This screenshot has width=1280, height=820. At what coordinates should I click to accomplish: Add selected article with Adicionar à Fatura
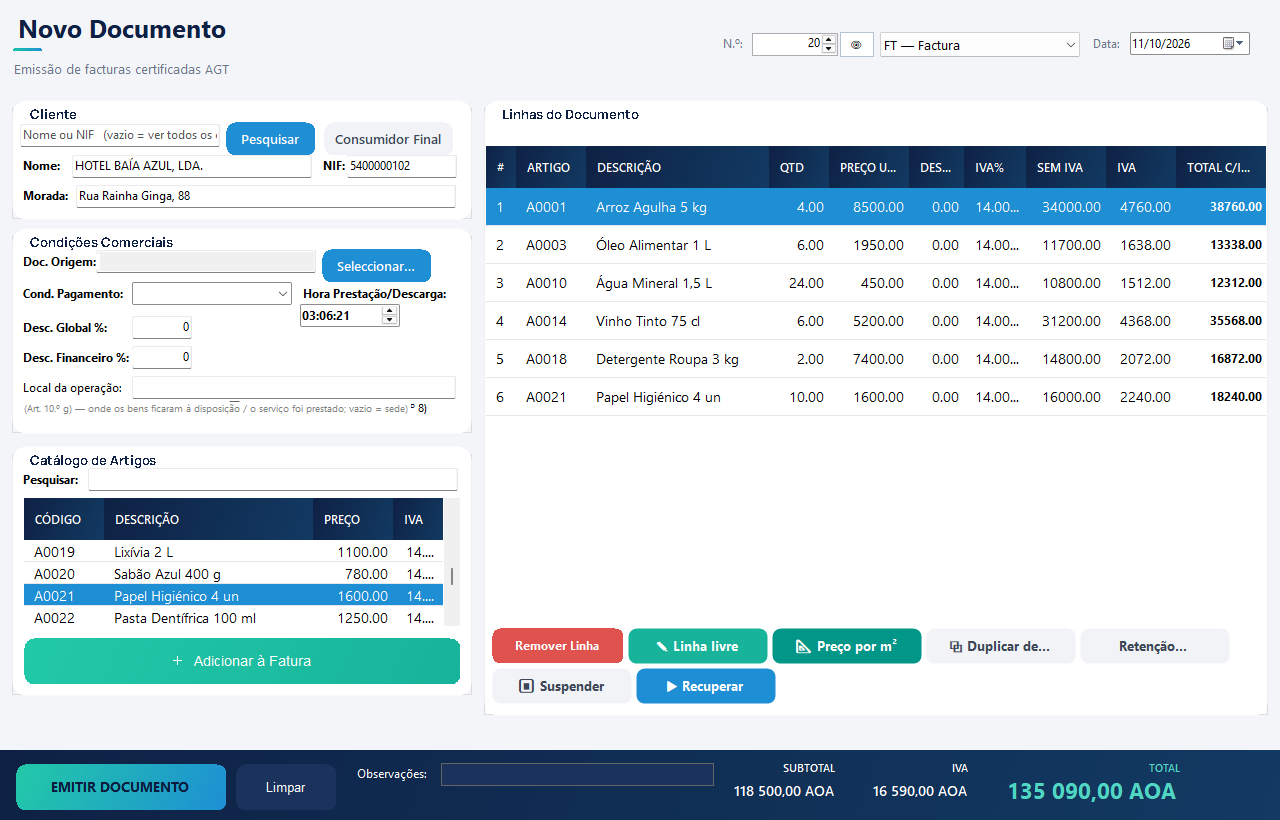pos(242,661)
